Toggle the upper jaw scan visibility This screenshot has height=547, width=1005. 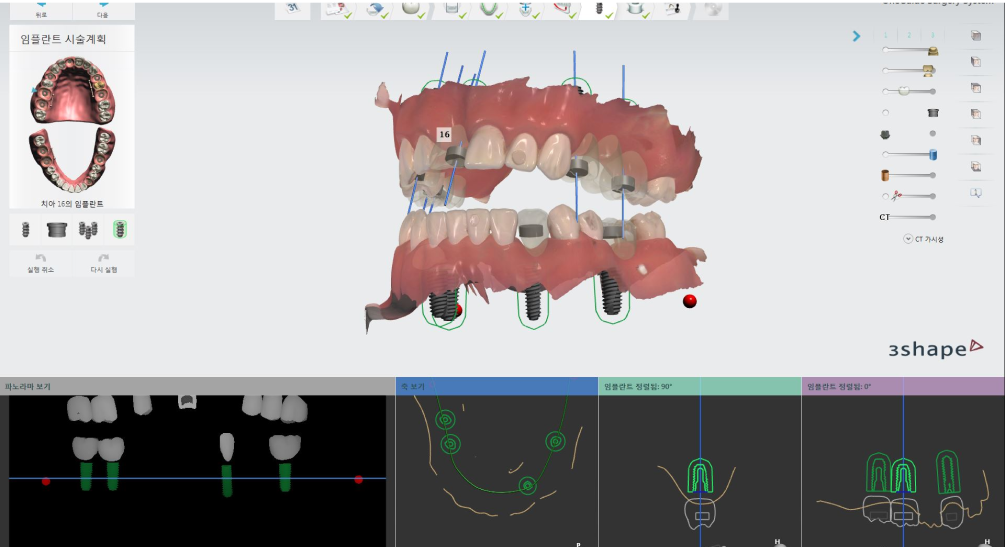tap(932, 50)
